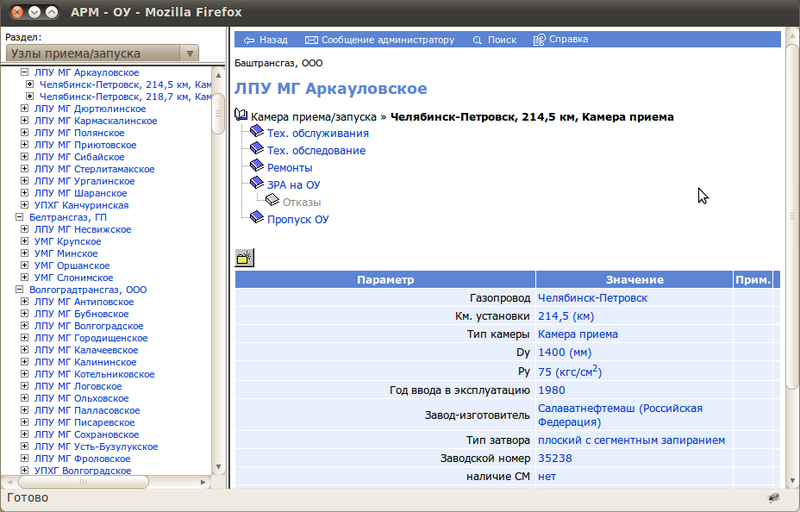Screen dimensions: 800x512
Task: Click Назад in the top toolbar
Action: (273, 40)
